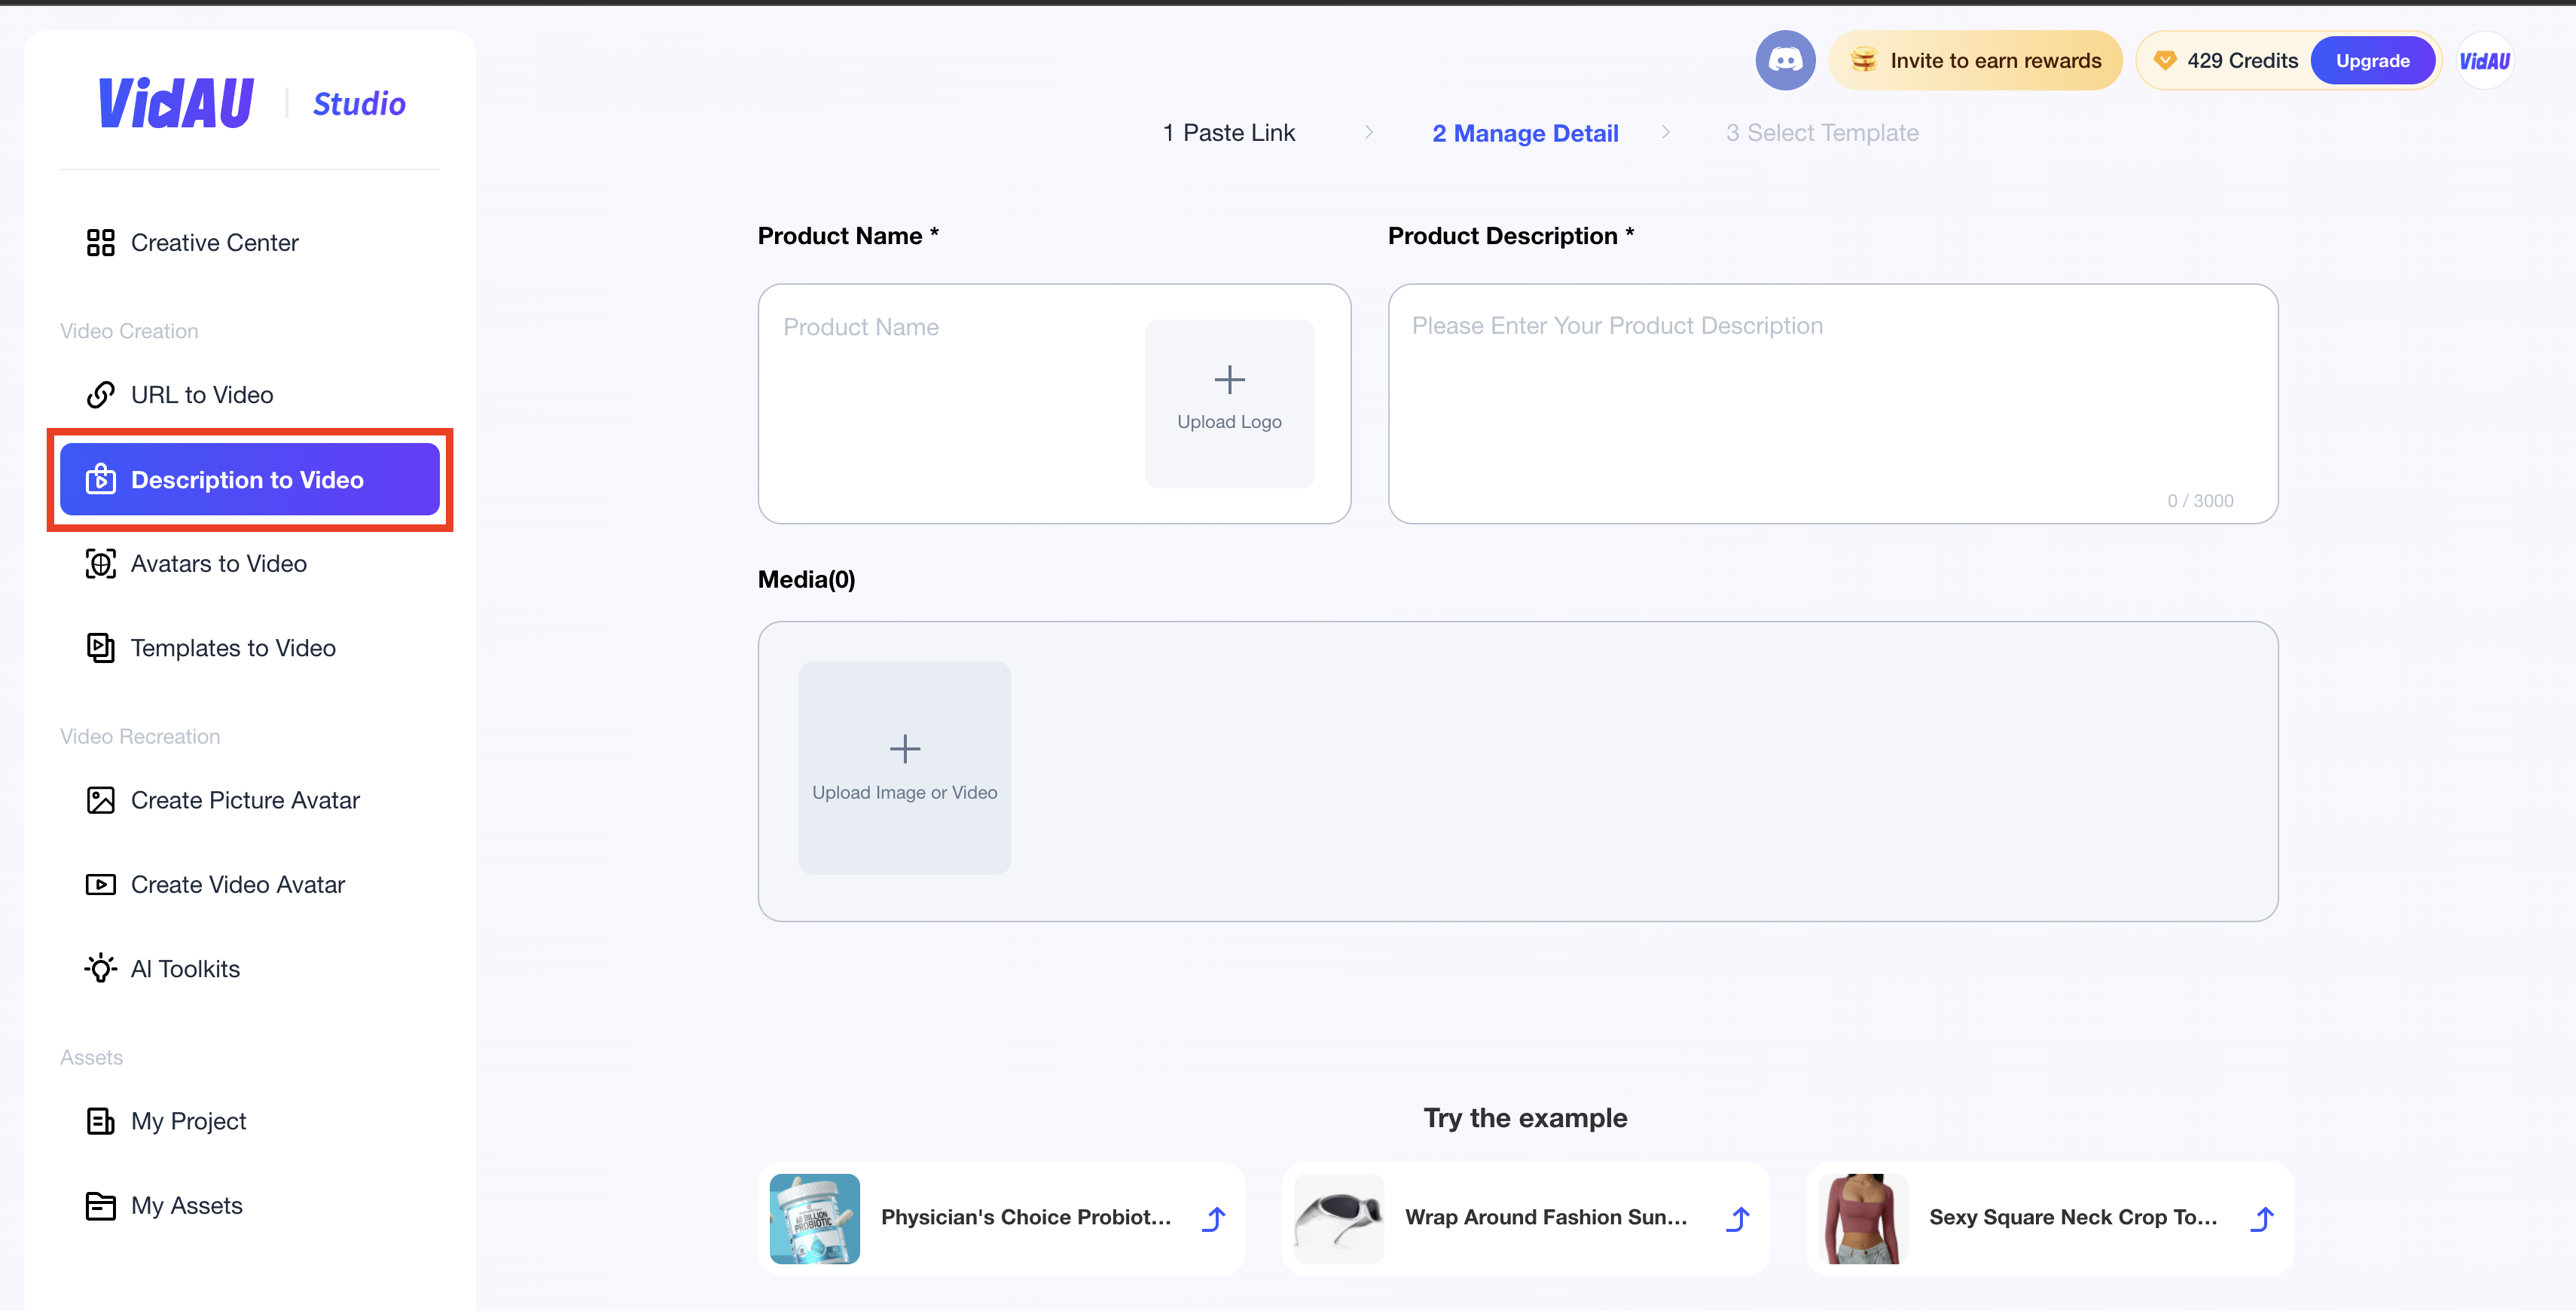Select the Avatars to Video icon

point(99,564)
